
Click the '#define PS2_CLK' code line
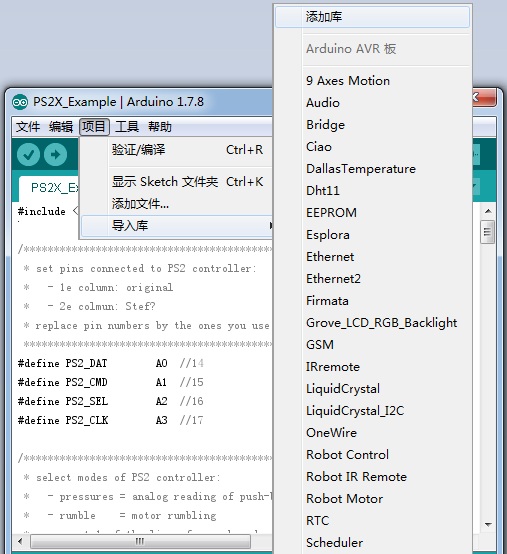(x=111, y=420)
